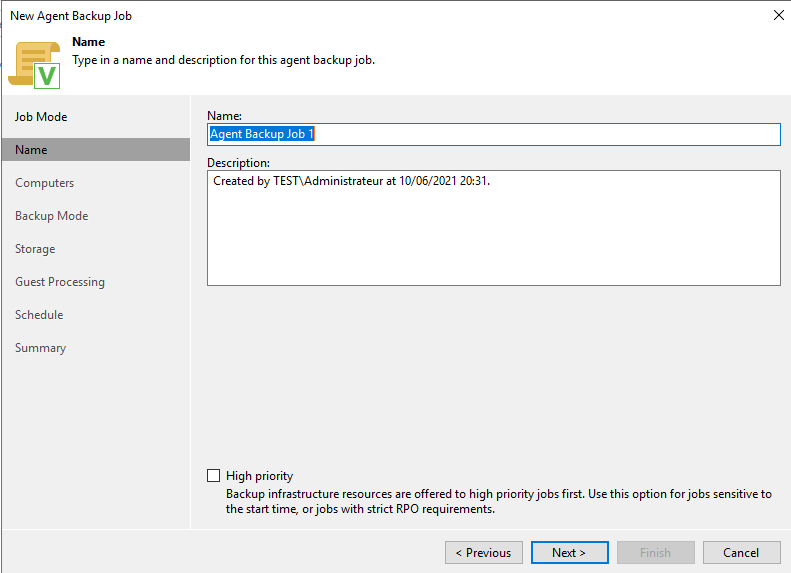Go to the Summary step

[x=40, y=348]
